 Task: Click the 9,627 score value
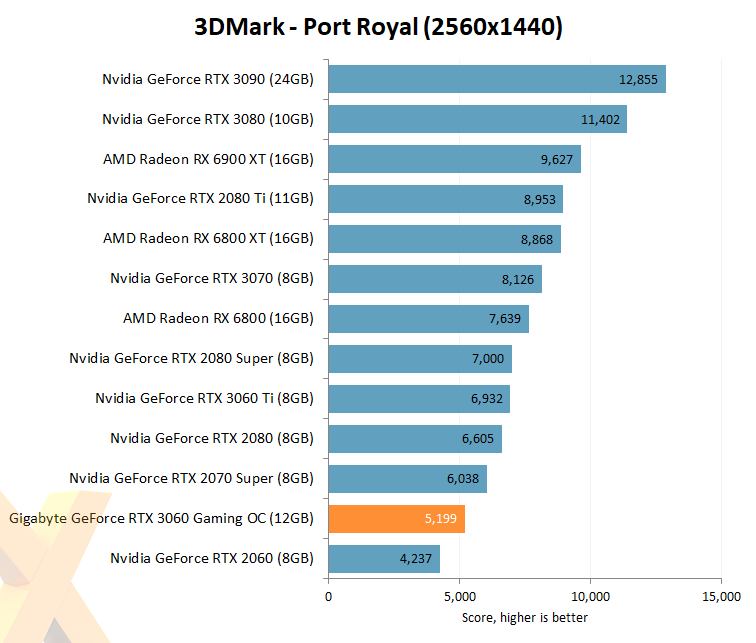(557, 160)
